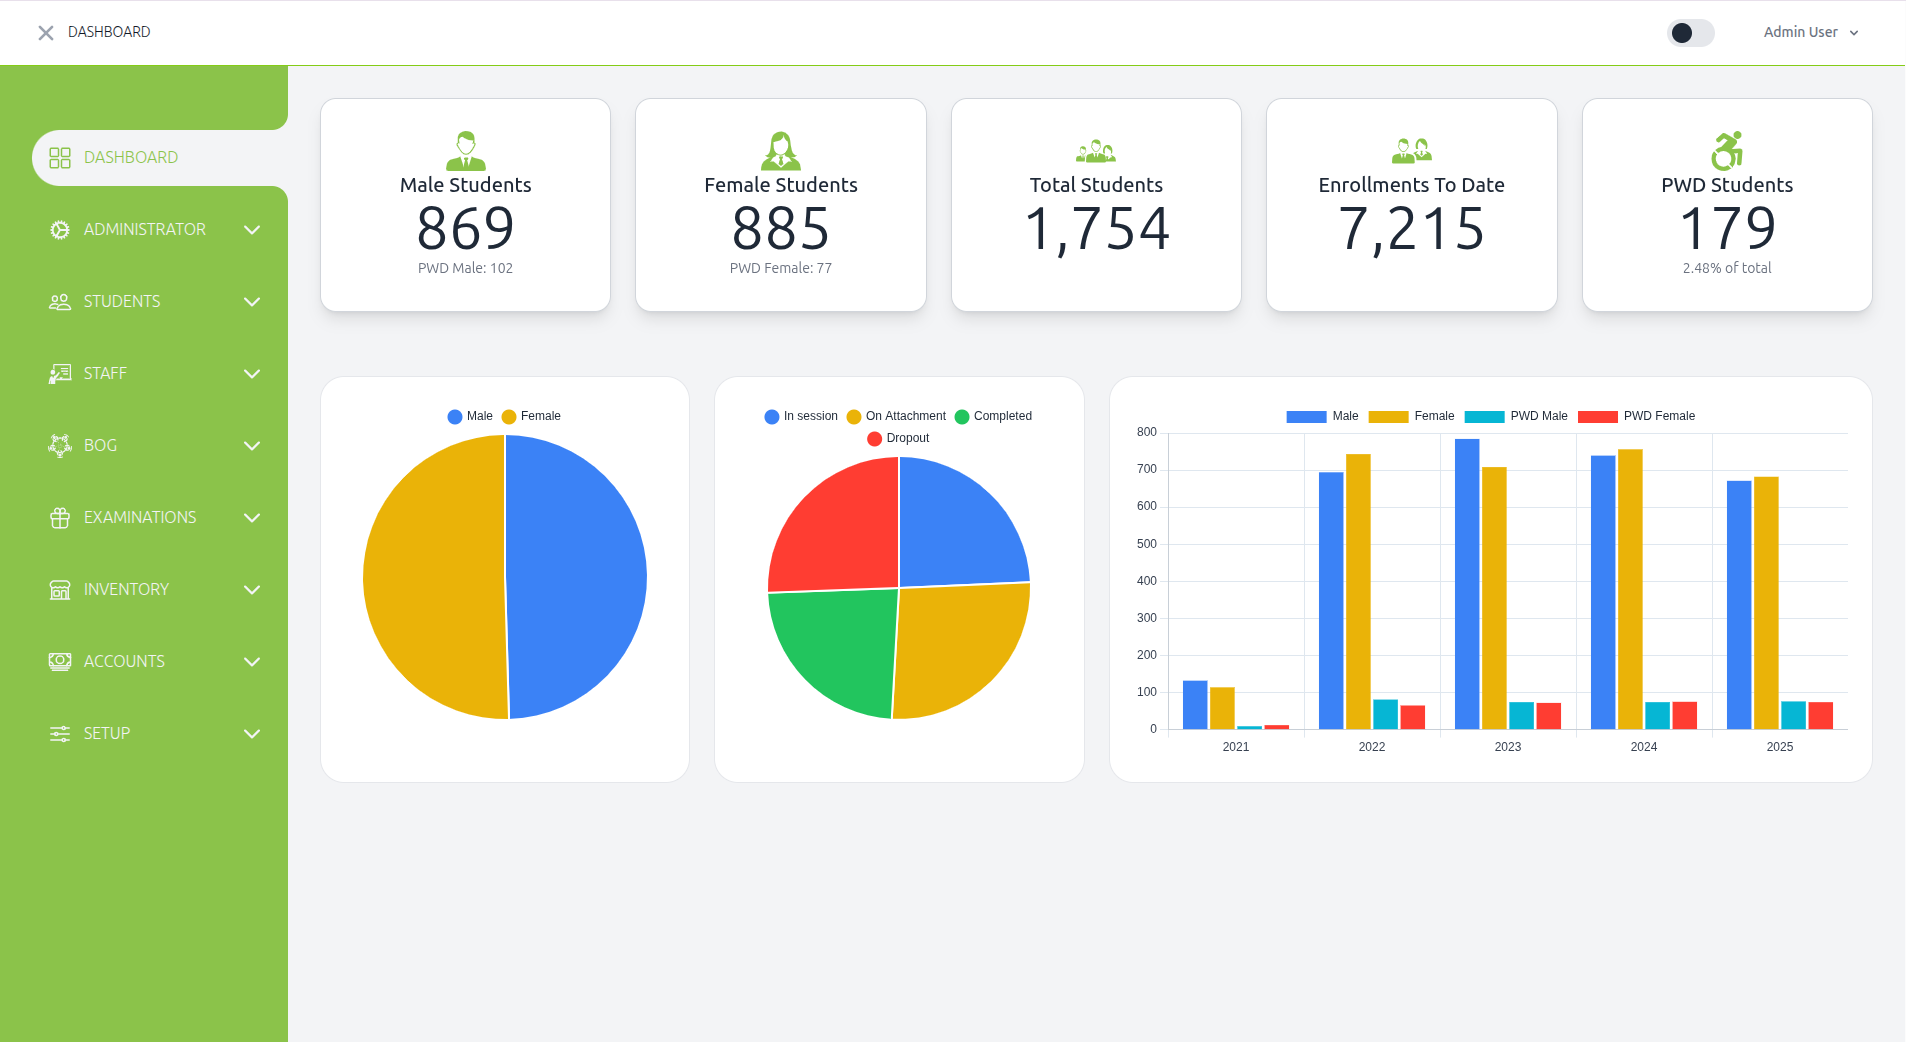Toggle the dark mode switch
Viewport: 1906px width, 1042px height.
click(1691, 33)
